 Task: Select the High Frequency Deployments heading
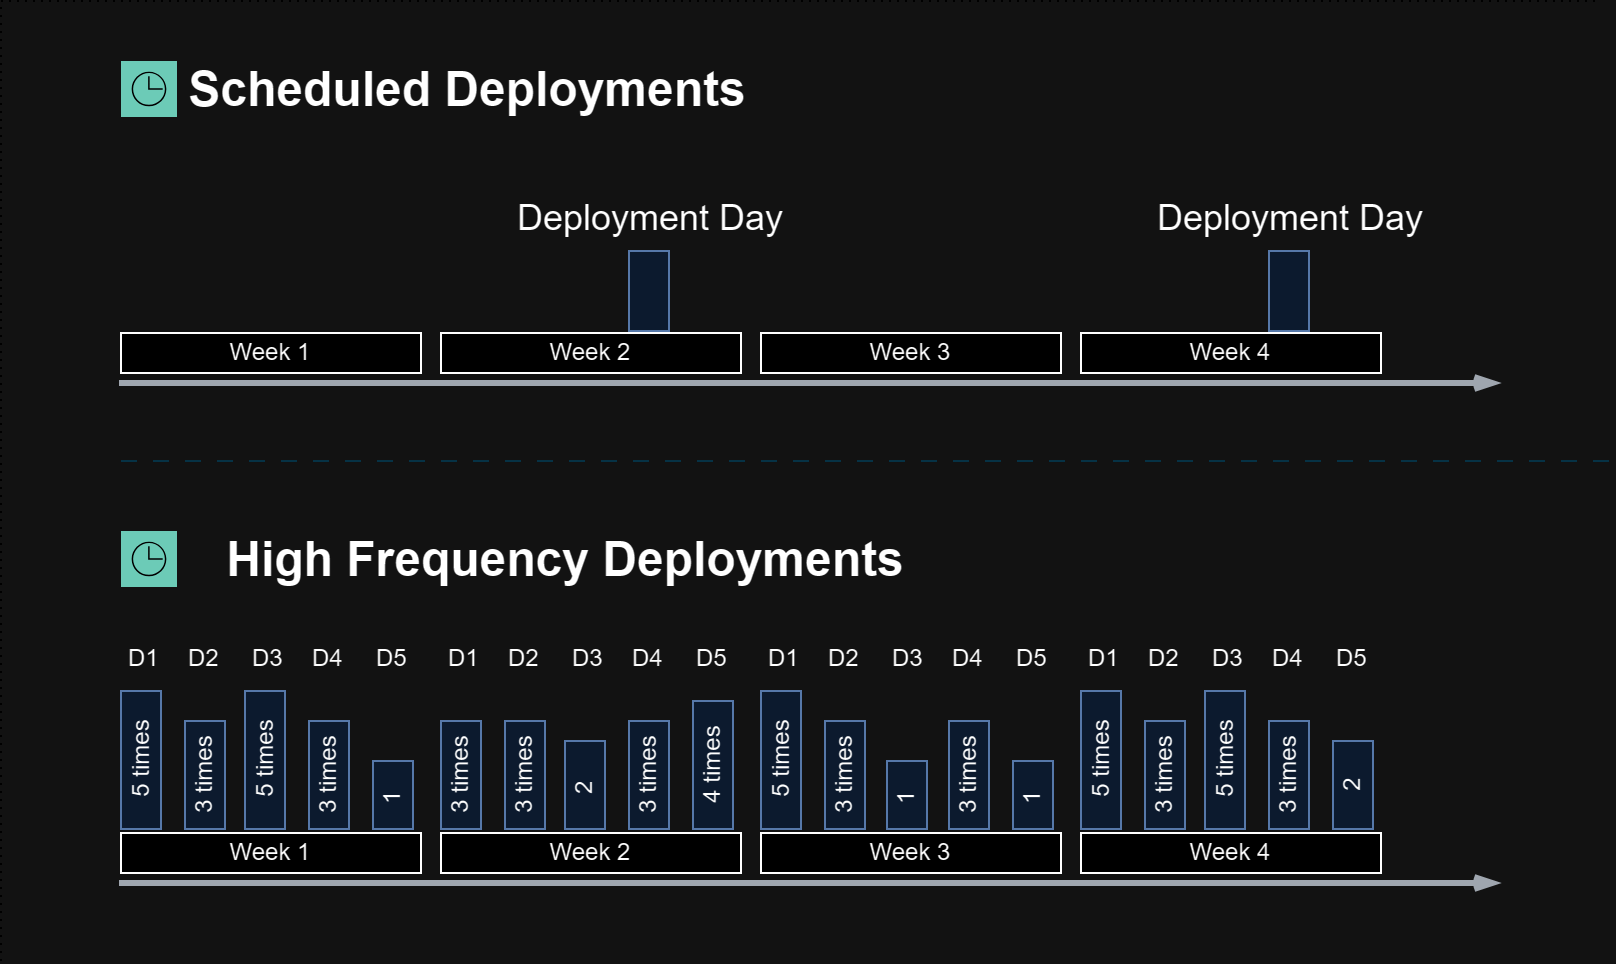[565, 559]
